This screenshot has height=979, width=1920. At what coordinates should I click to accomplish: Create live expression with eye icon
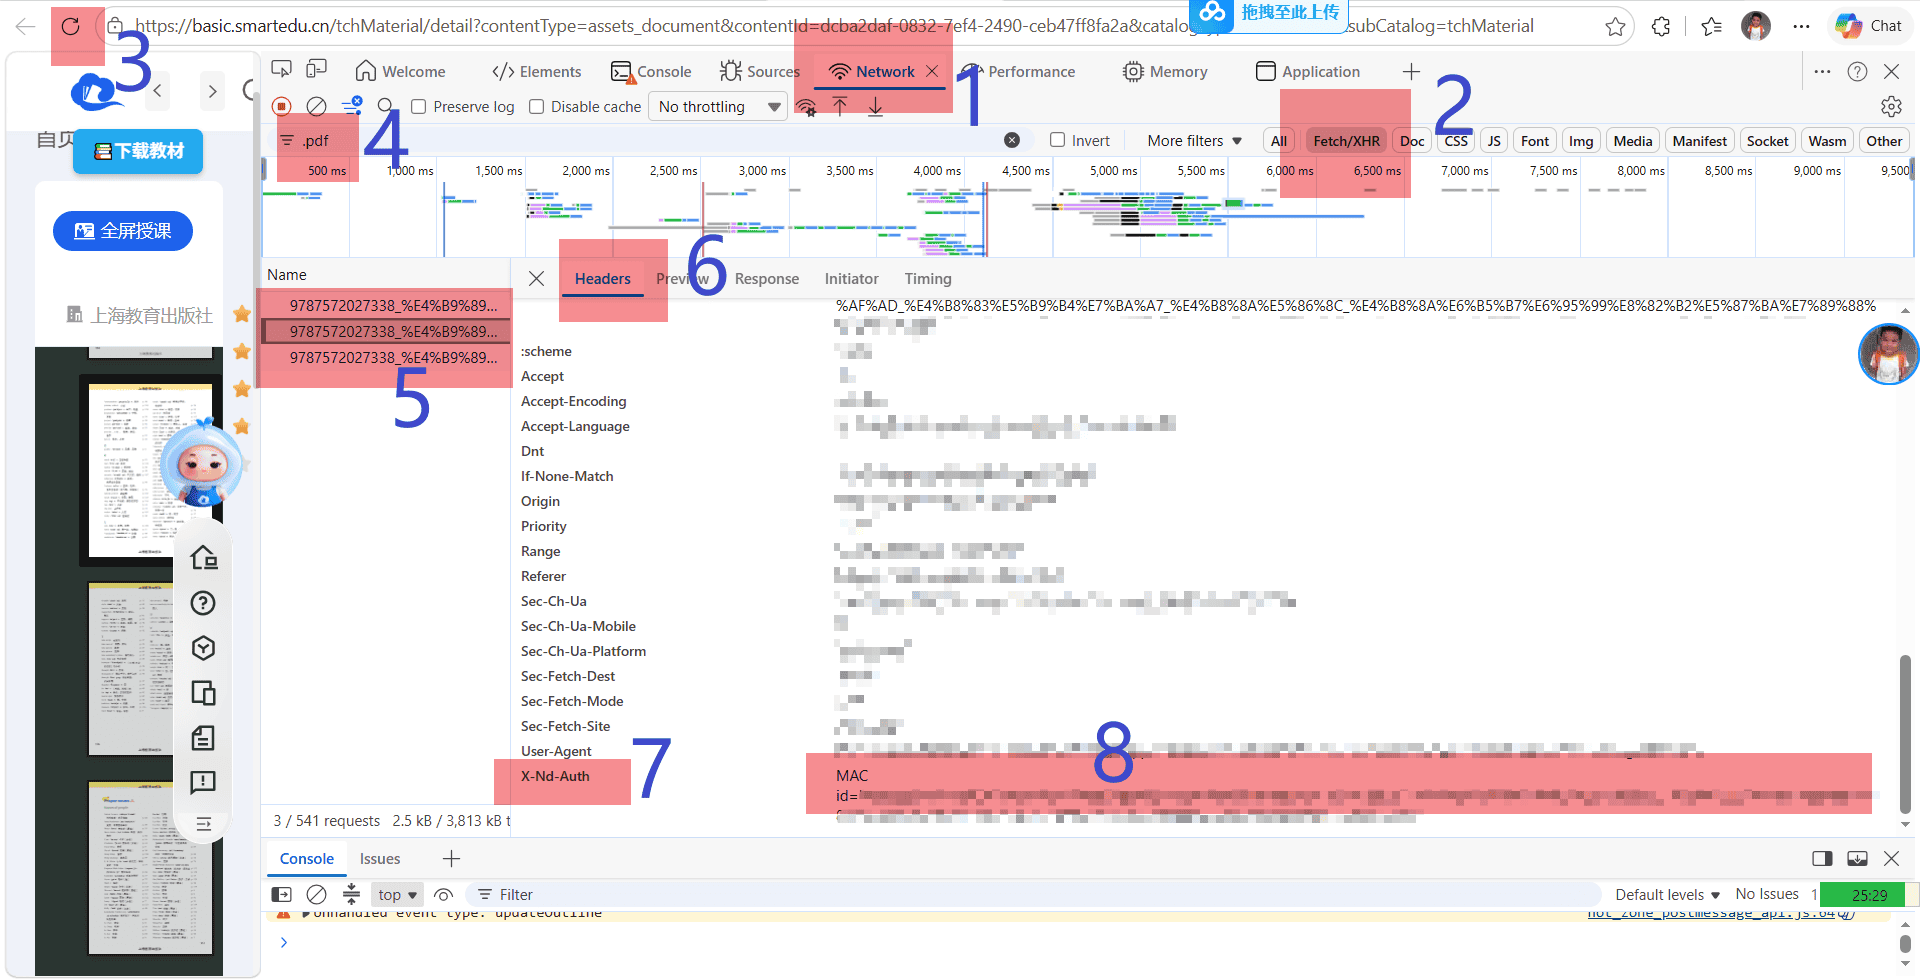[444, 895]
